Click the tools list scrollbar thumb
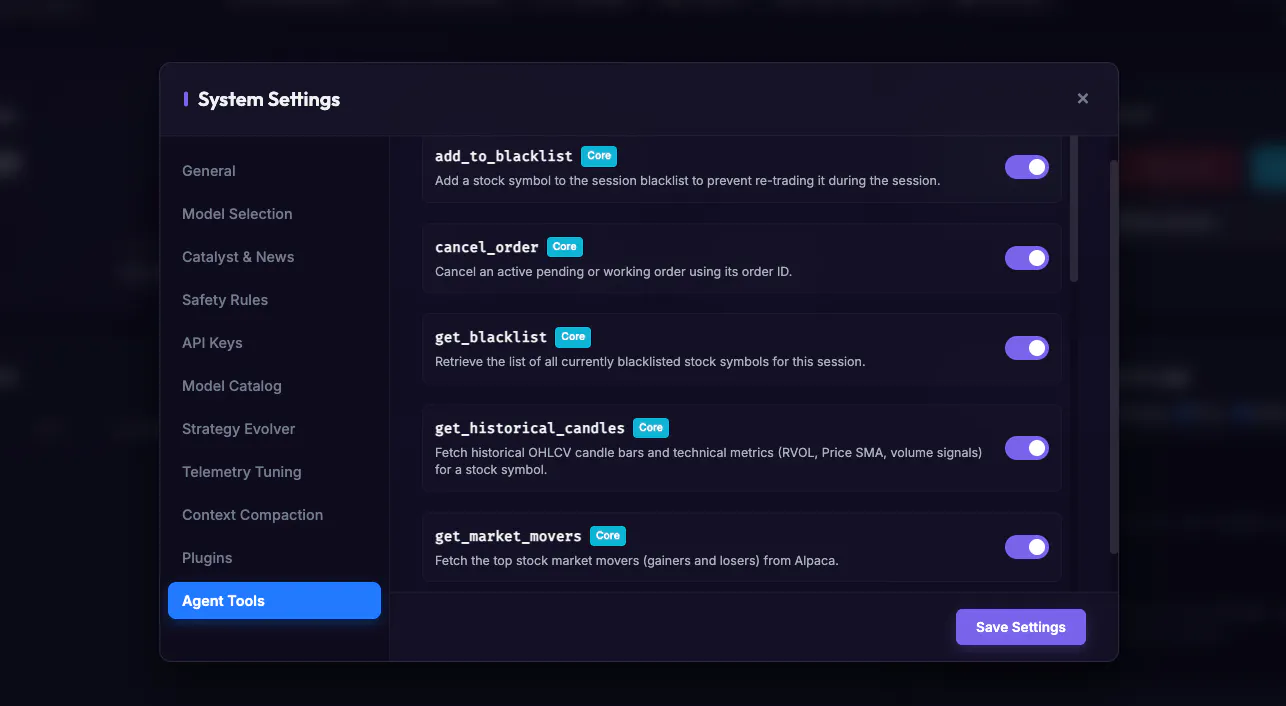 coord(1074,208)
